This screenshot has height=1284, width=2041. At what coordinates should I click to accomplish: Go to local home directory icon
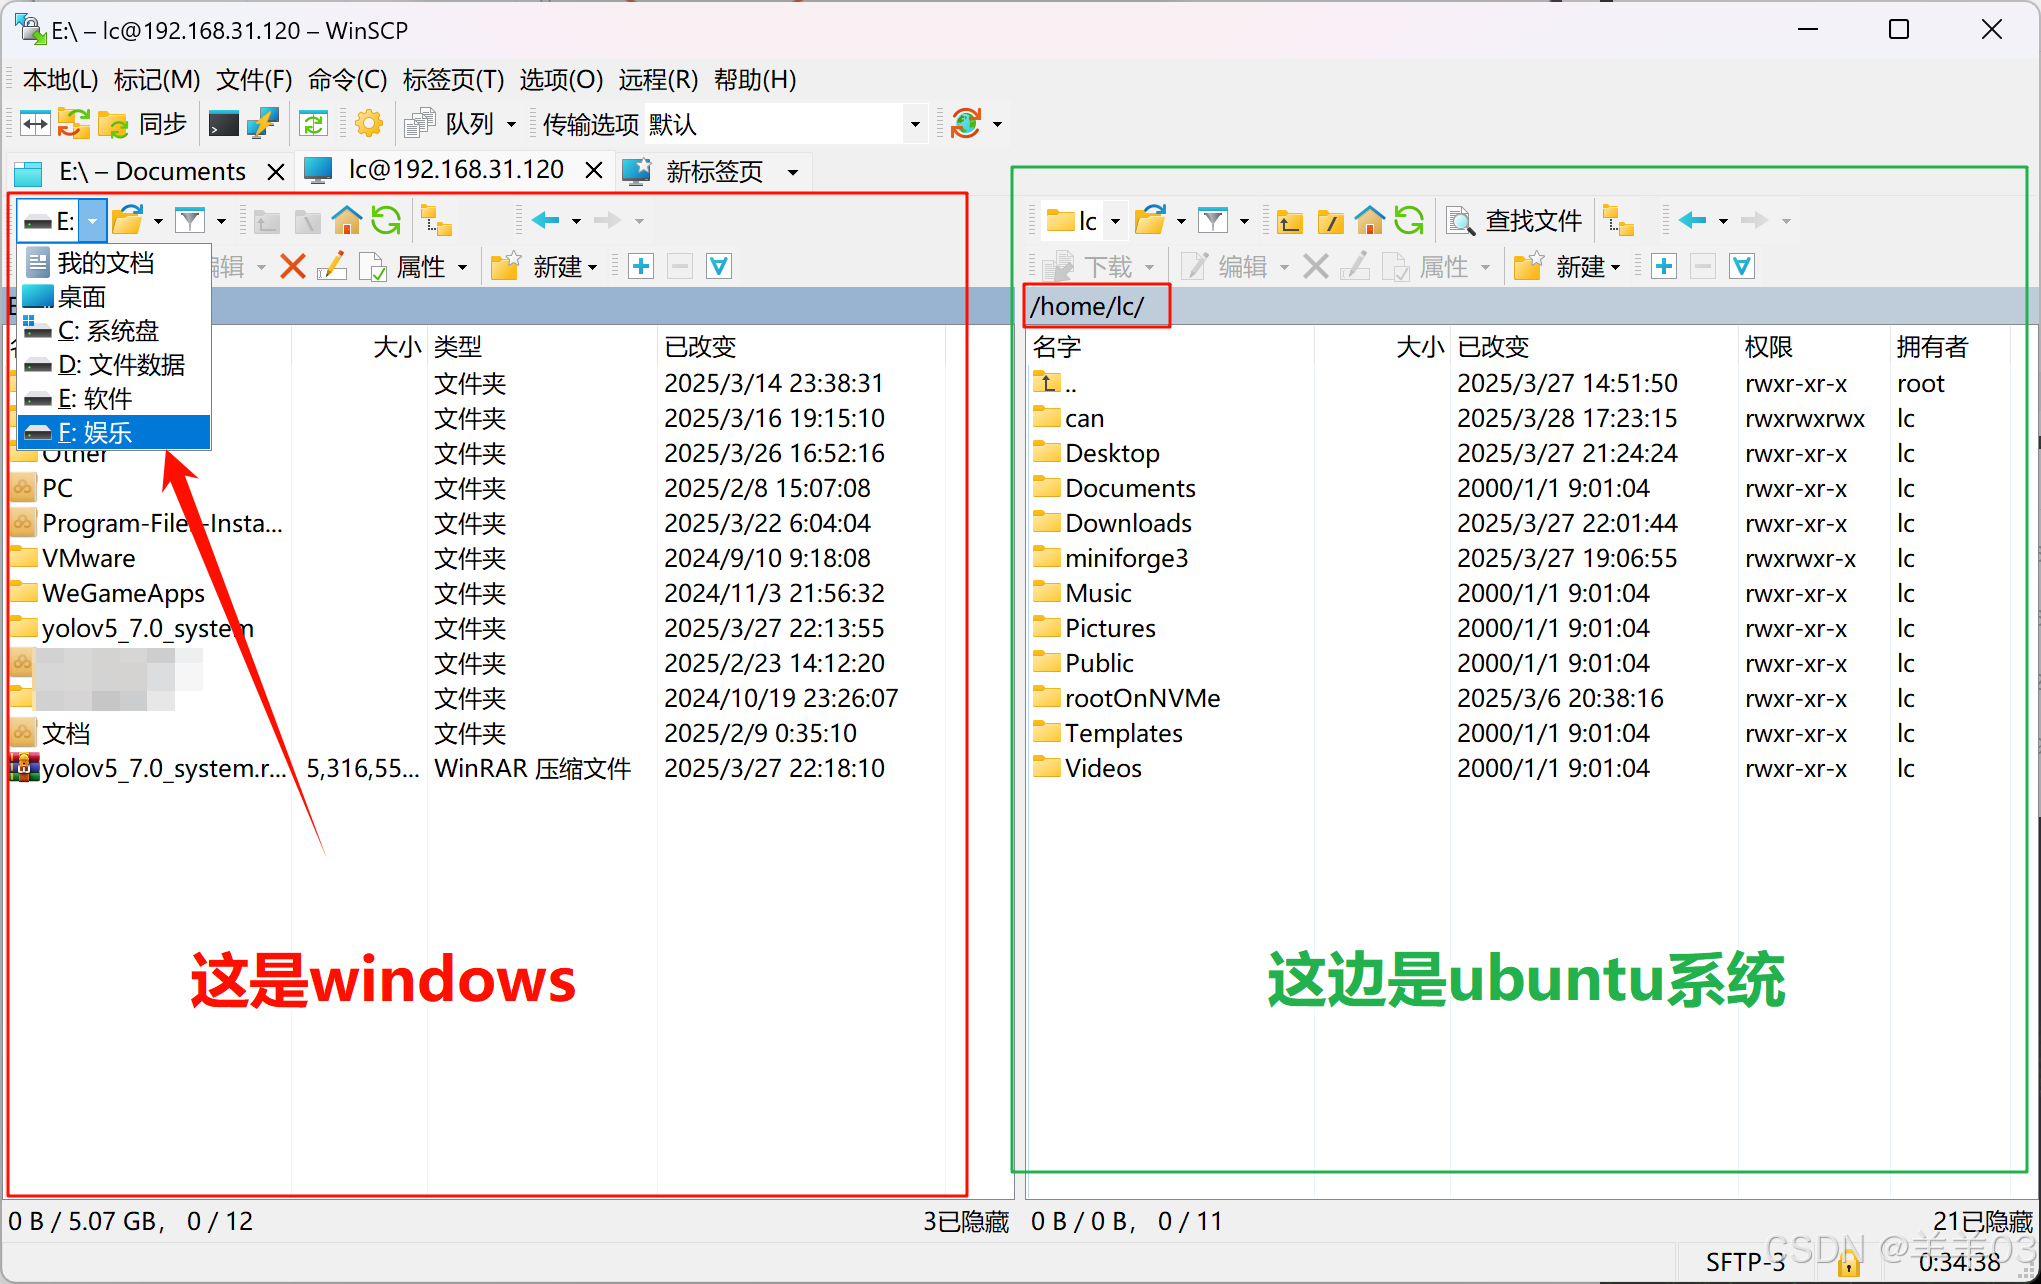[347, 220]
